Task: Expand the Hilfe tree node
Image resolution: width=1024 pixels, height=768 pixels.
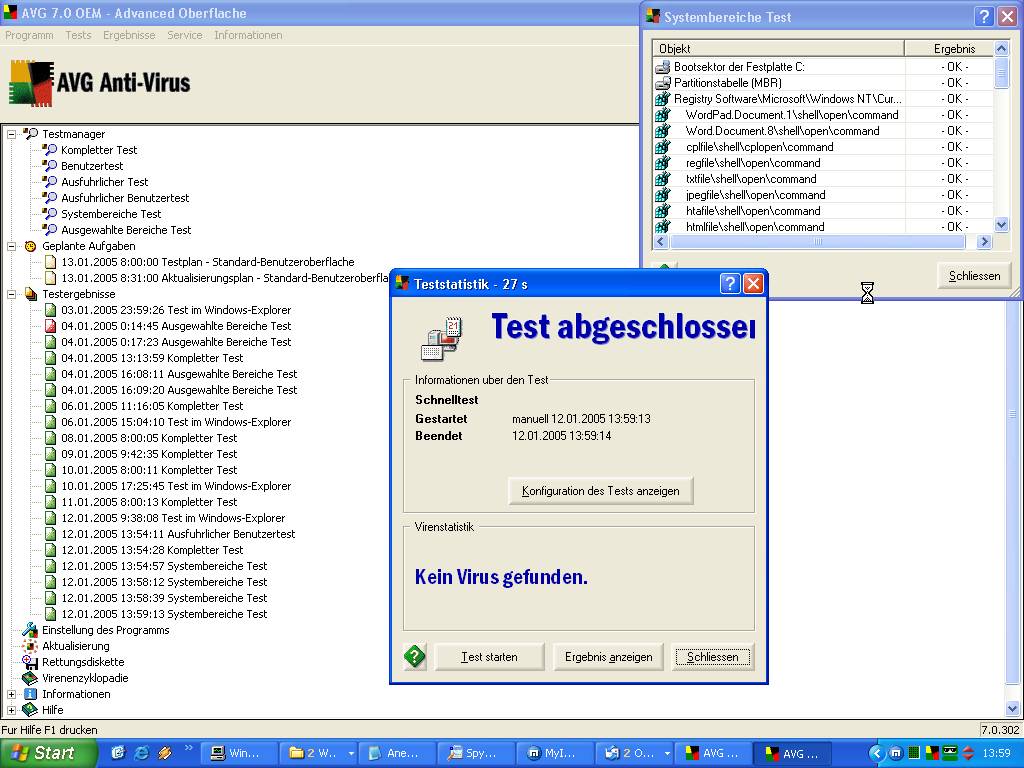Action: (x=12, y=710)
